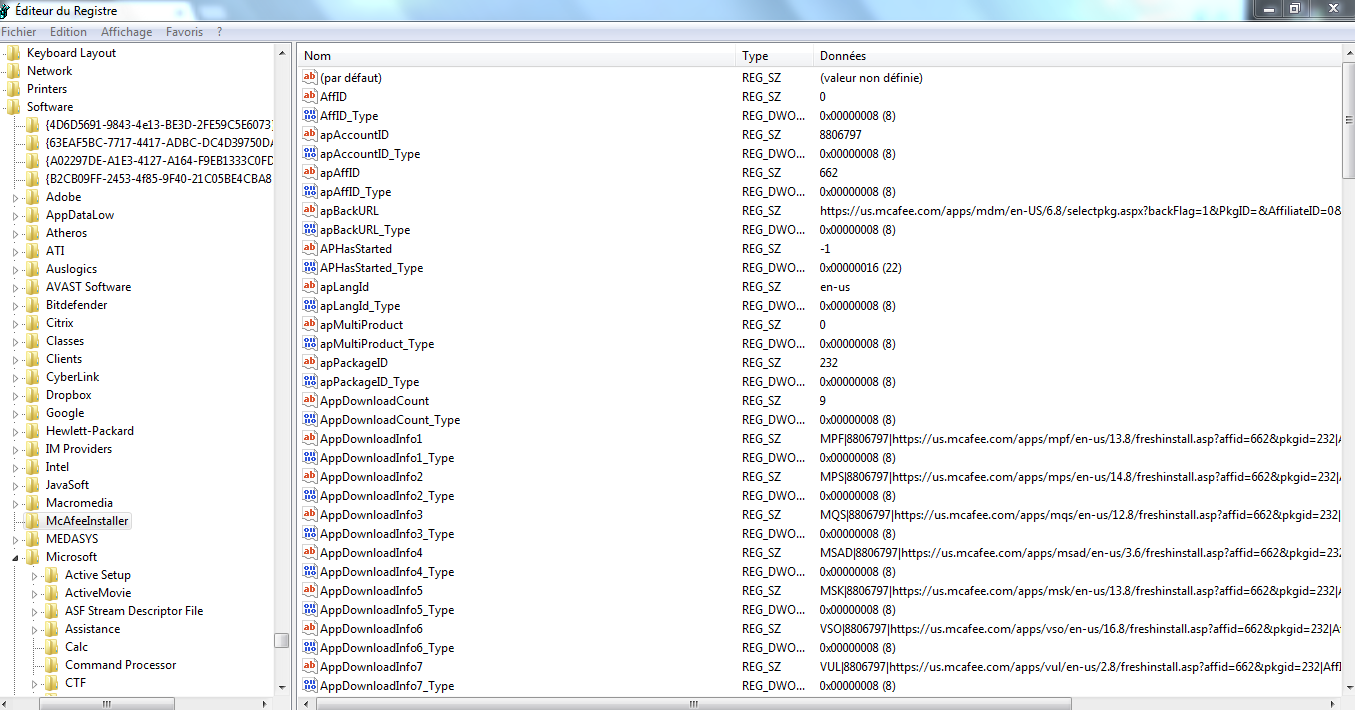Screen dimensions: 1355x710
Task: Click the DWORD icon of apAccountID_Type
Action: 310,153
